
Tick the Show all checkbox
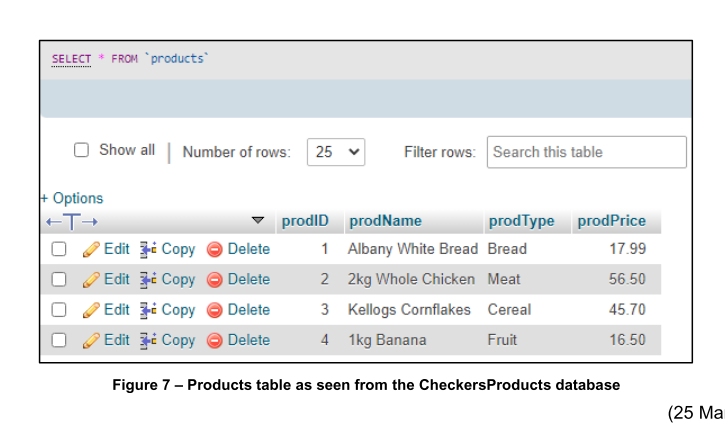[x=81, y=150]
